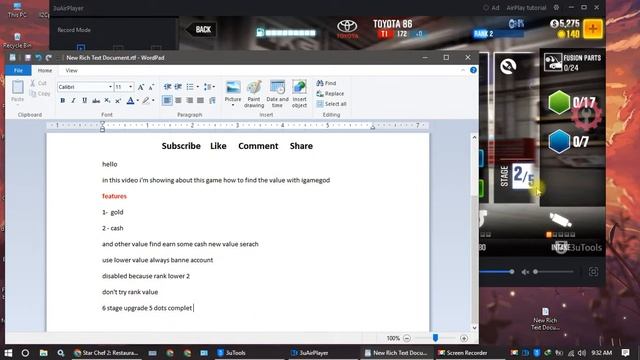Viewport: 640px width, 360px height.
Task: Redo action in WordPad title bar
Action: point(49,58)
